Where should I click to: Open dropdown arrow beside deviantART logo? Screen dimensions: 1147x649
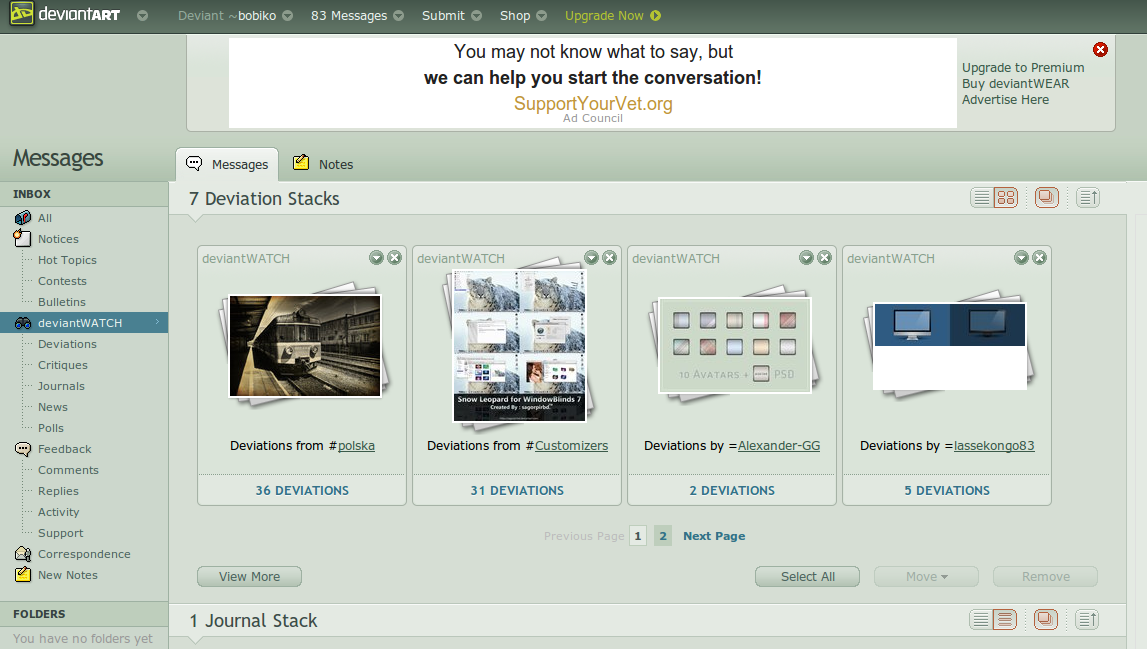tap(143, 15)
